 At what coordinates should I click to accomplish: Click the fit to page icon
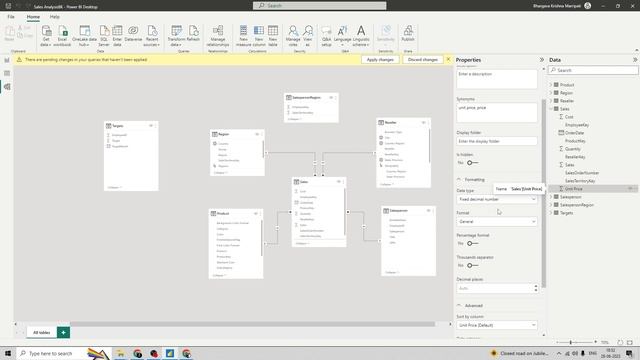pyautogui.click(x=630, y=342)
